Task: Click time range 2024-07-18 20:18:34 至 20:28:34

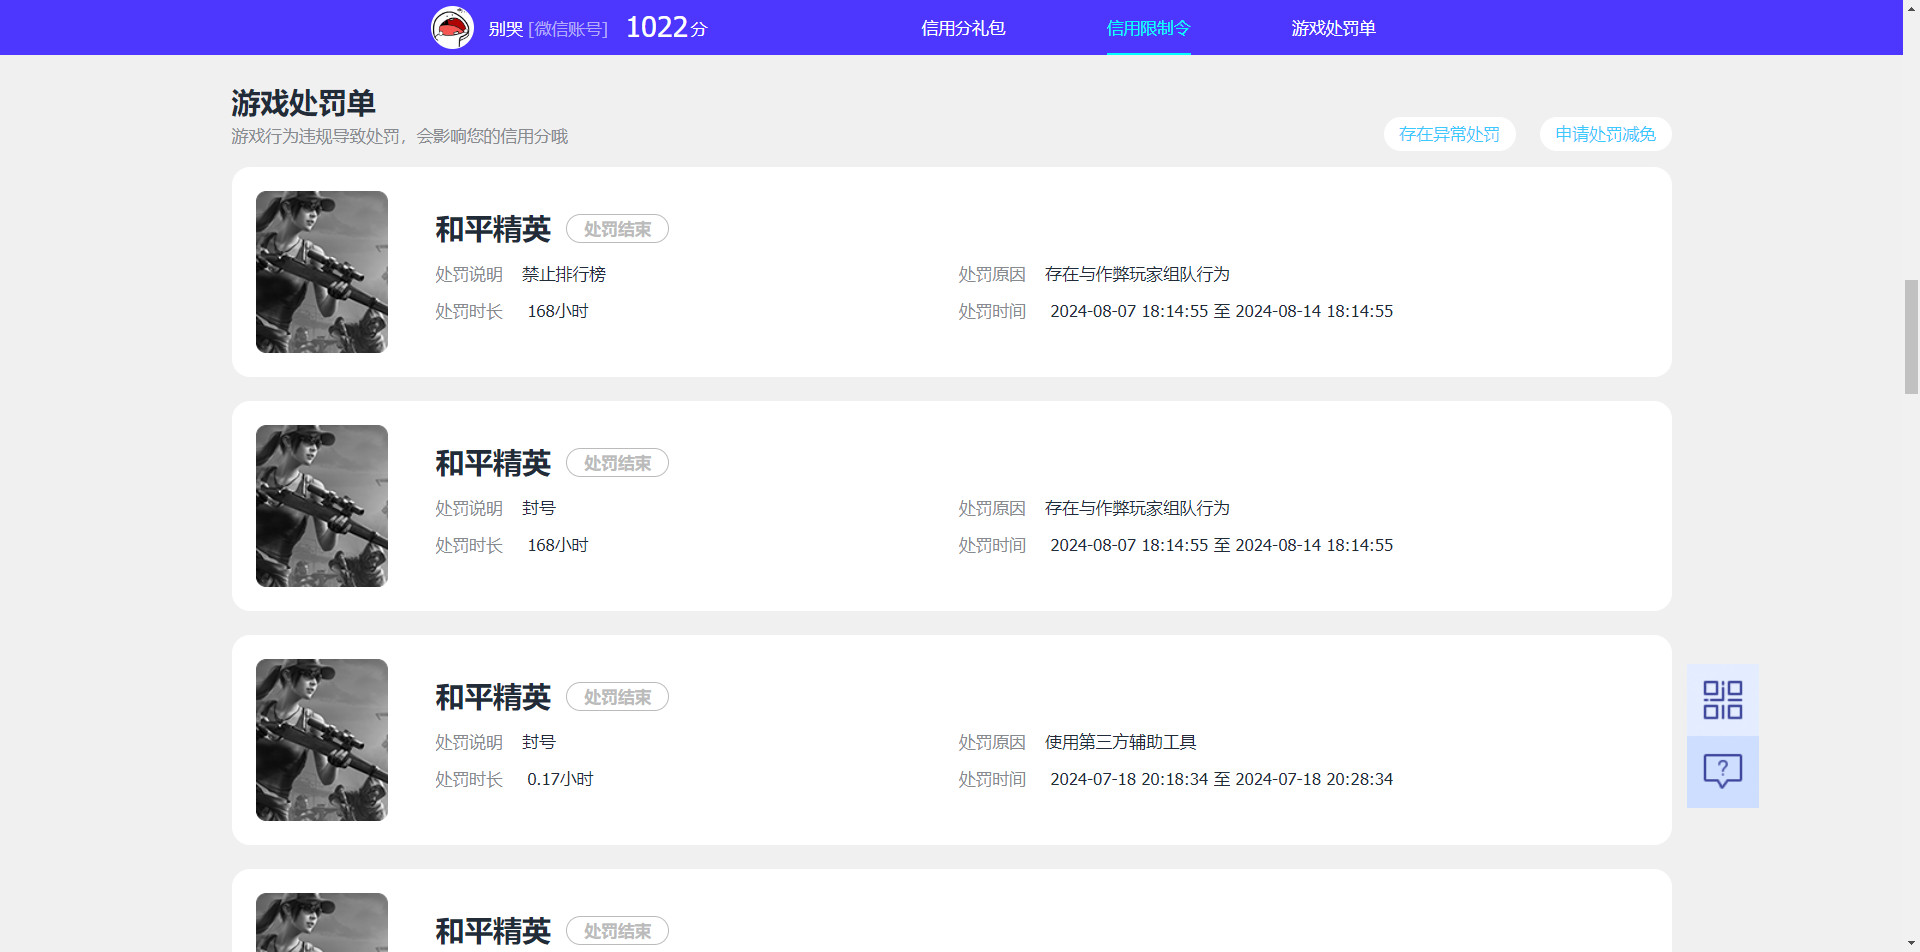Action: coord(1221,779)
